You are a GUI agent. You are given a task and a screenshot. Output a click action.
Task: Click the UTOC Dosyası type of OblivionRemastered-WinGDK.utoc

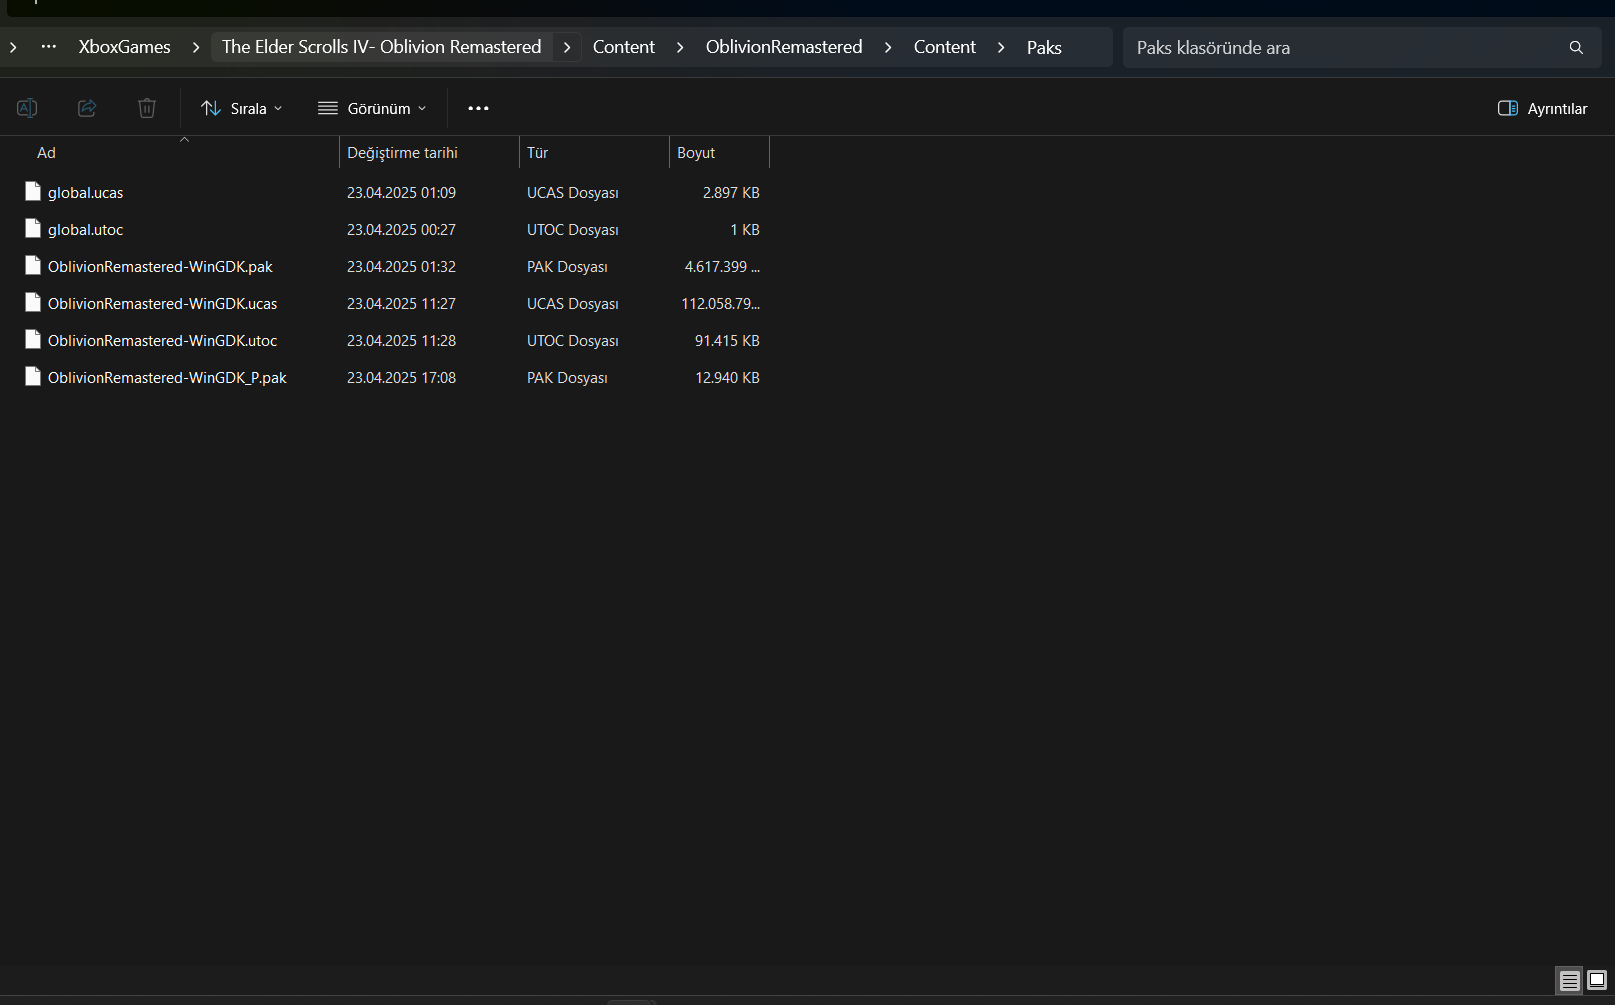pyautogui.click(x=573, y=341)
